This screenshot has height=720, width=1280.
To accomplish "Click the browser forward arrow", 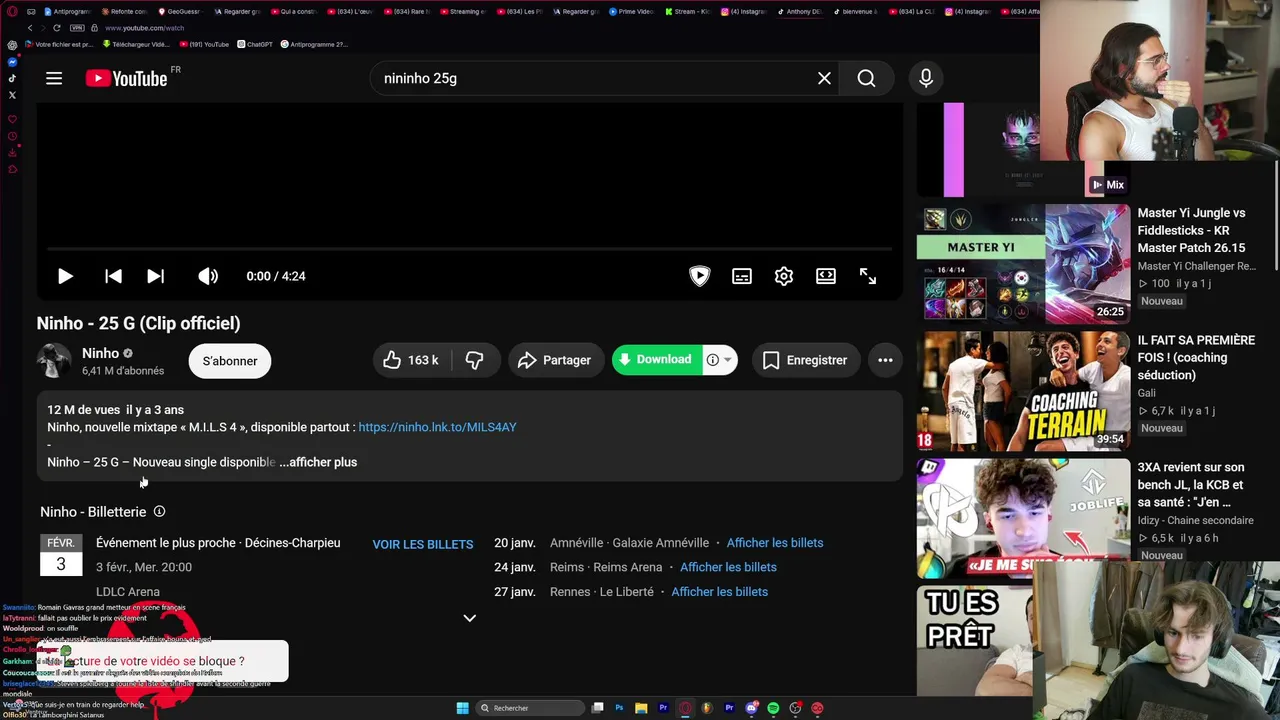I will pyautogui.click(x=44, y=28).
